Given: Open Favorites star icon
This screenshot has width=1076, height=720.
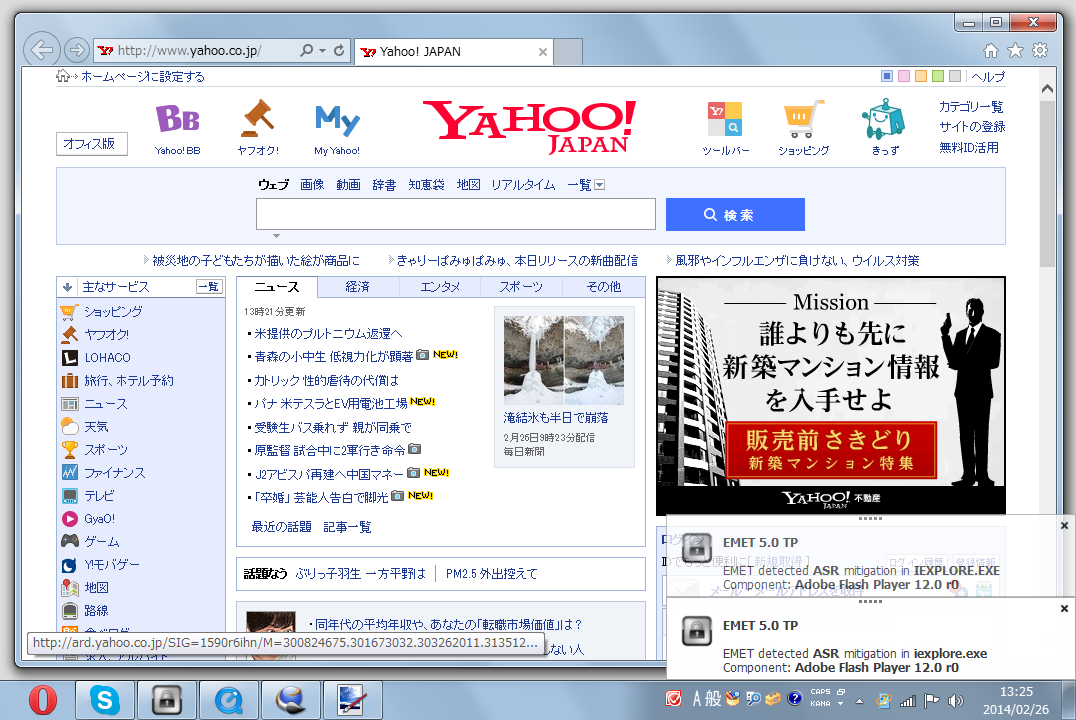Looking at the screenshot, I should 1016,50.
